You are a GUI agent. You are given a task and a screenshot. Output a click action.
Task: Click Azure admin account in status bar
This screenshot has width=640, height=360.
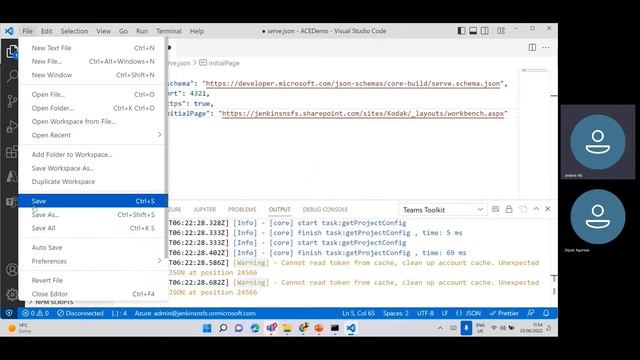point(195,313)
